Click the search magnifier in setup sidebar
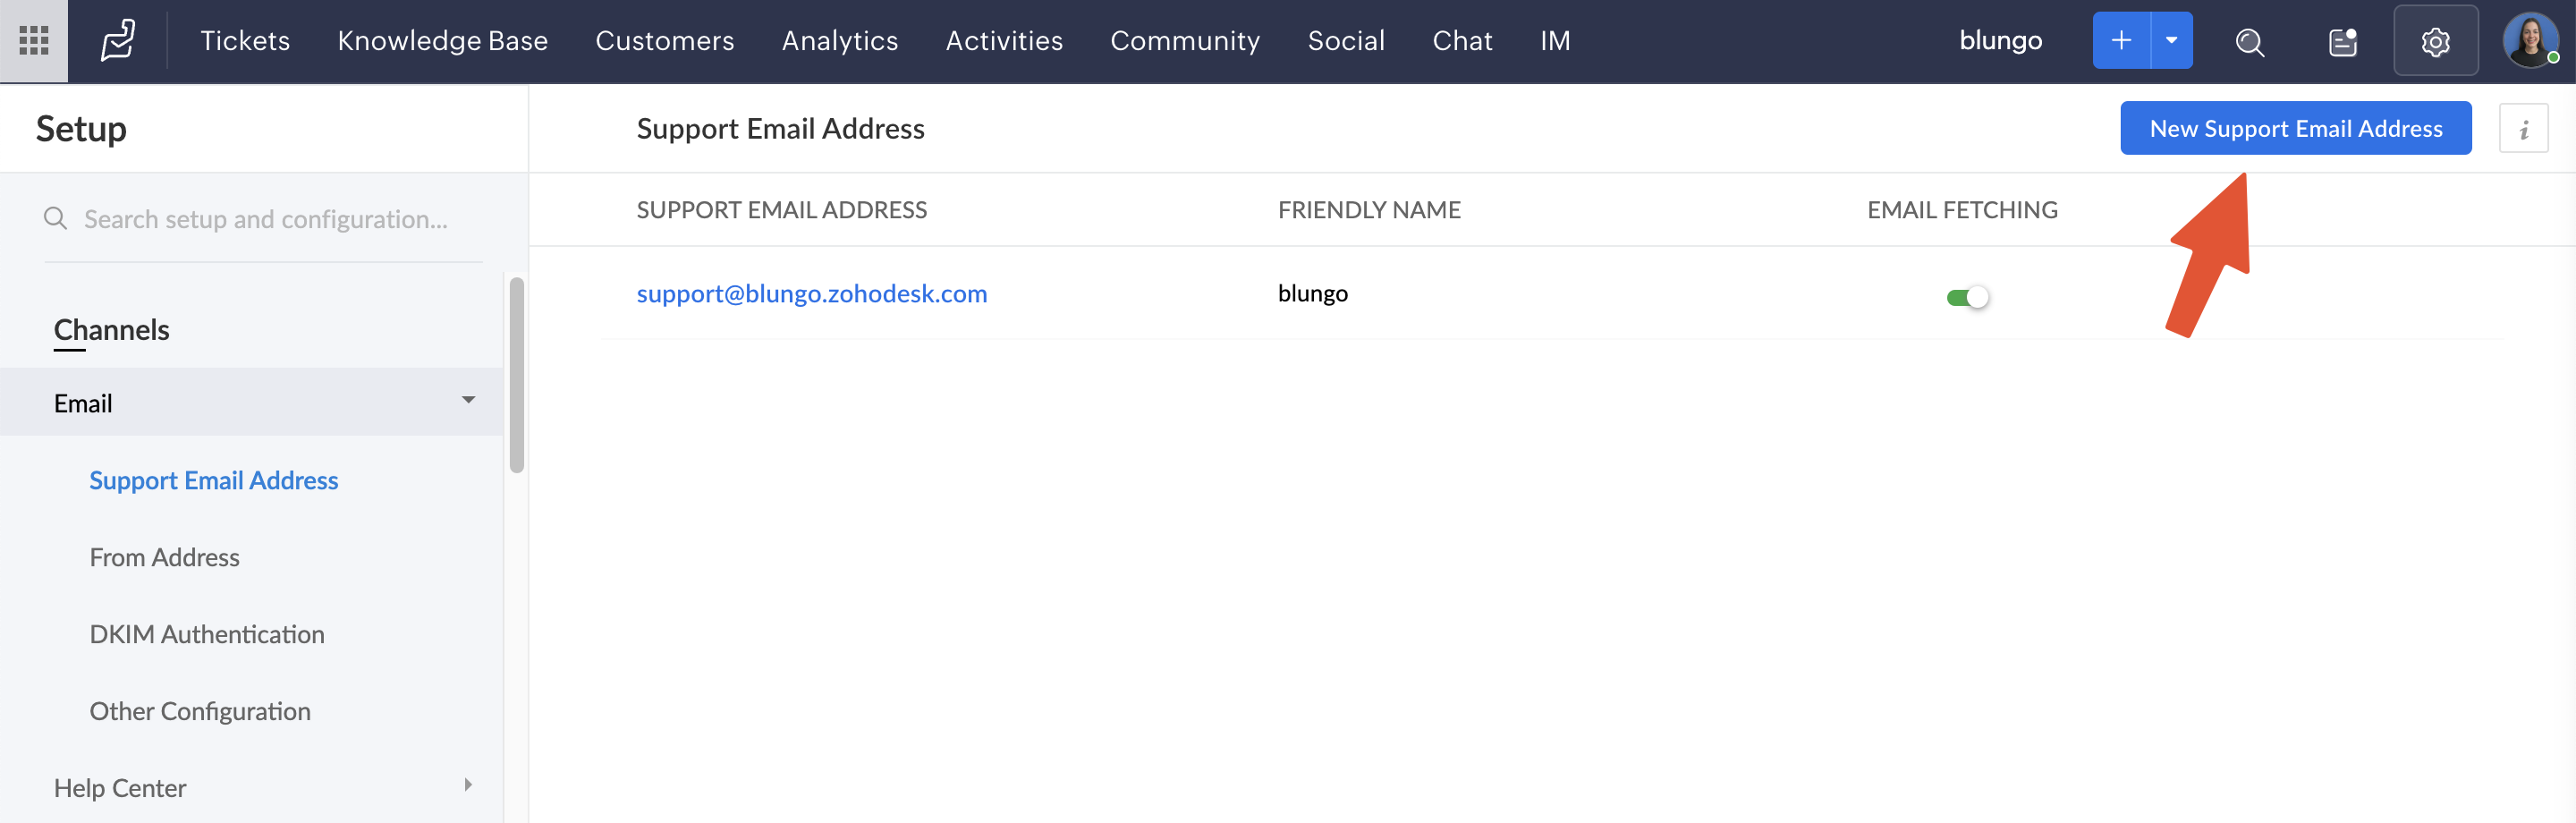Image resolution: width=2576 pixels, height=823 pixels. click(x=56, y=219)
